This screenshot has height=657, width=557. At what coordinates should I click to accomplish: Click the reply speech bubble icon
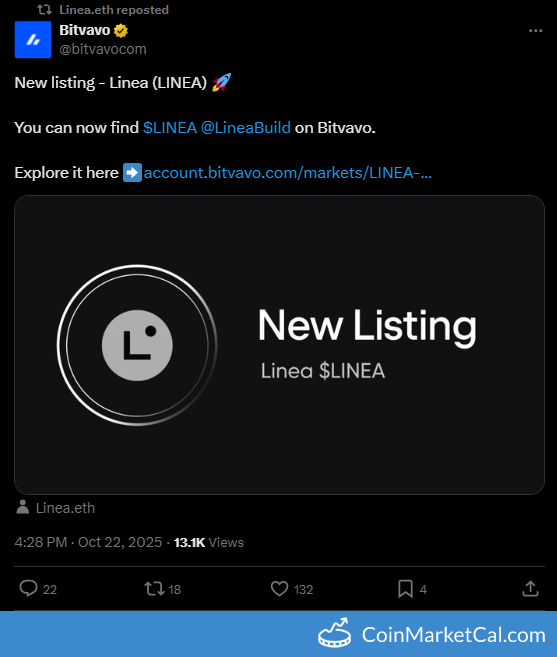pyautogui.click(x=28, y=588)
